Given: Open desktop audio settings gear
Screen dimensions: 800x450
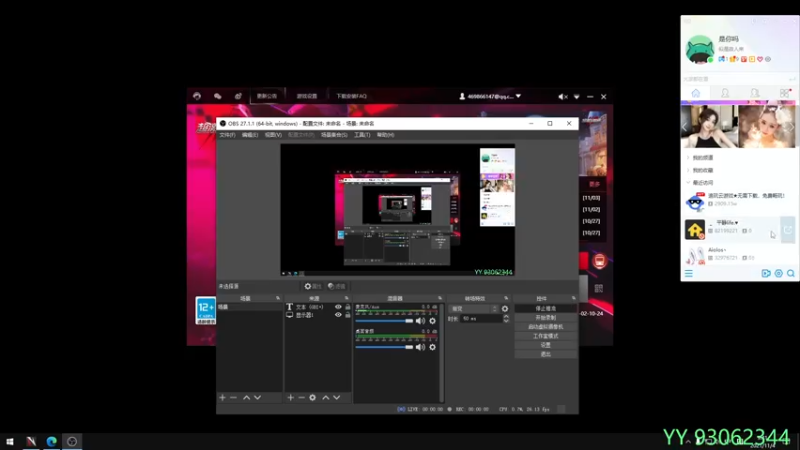Looking at the screenshot, I should [x=433, y=347].
